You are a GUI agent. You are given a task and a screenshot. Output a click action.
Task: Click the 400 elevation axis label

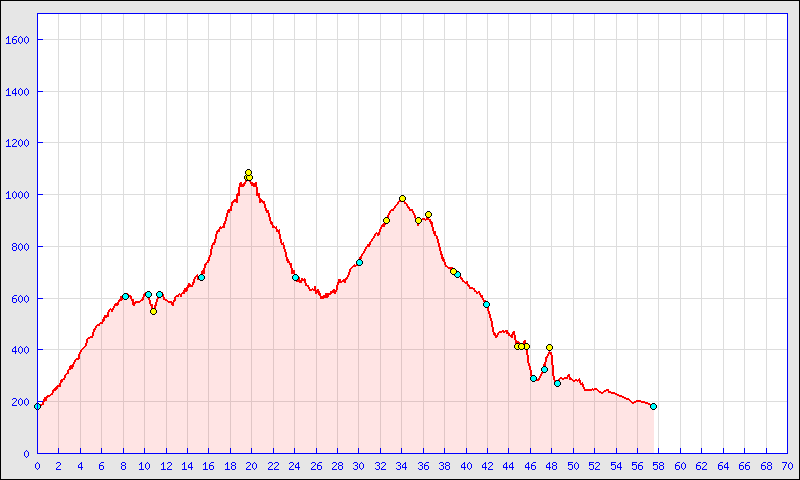coord(20,350)
